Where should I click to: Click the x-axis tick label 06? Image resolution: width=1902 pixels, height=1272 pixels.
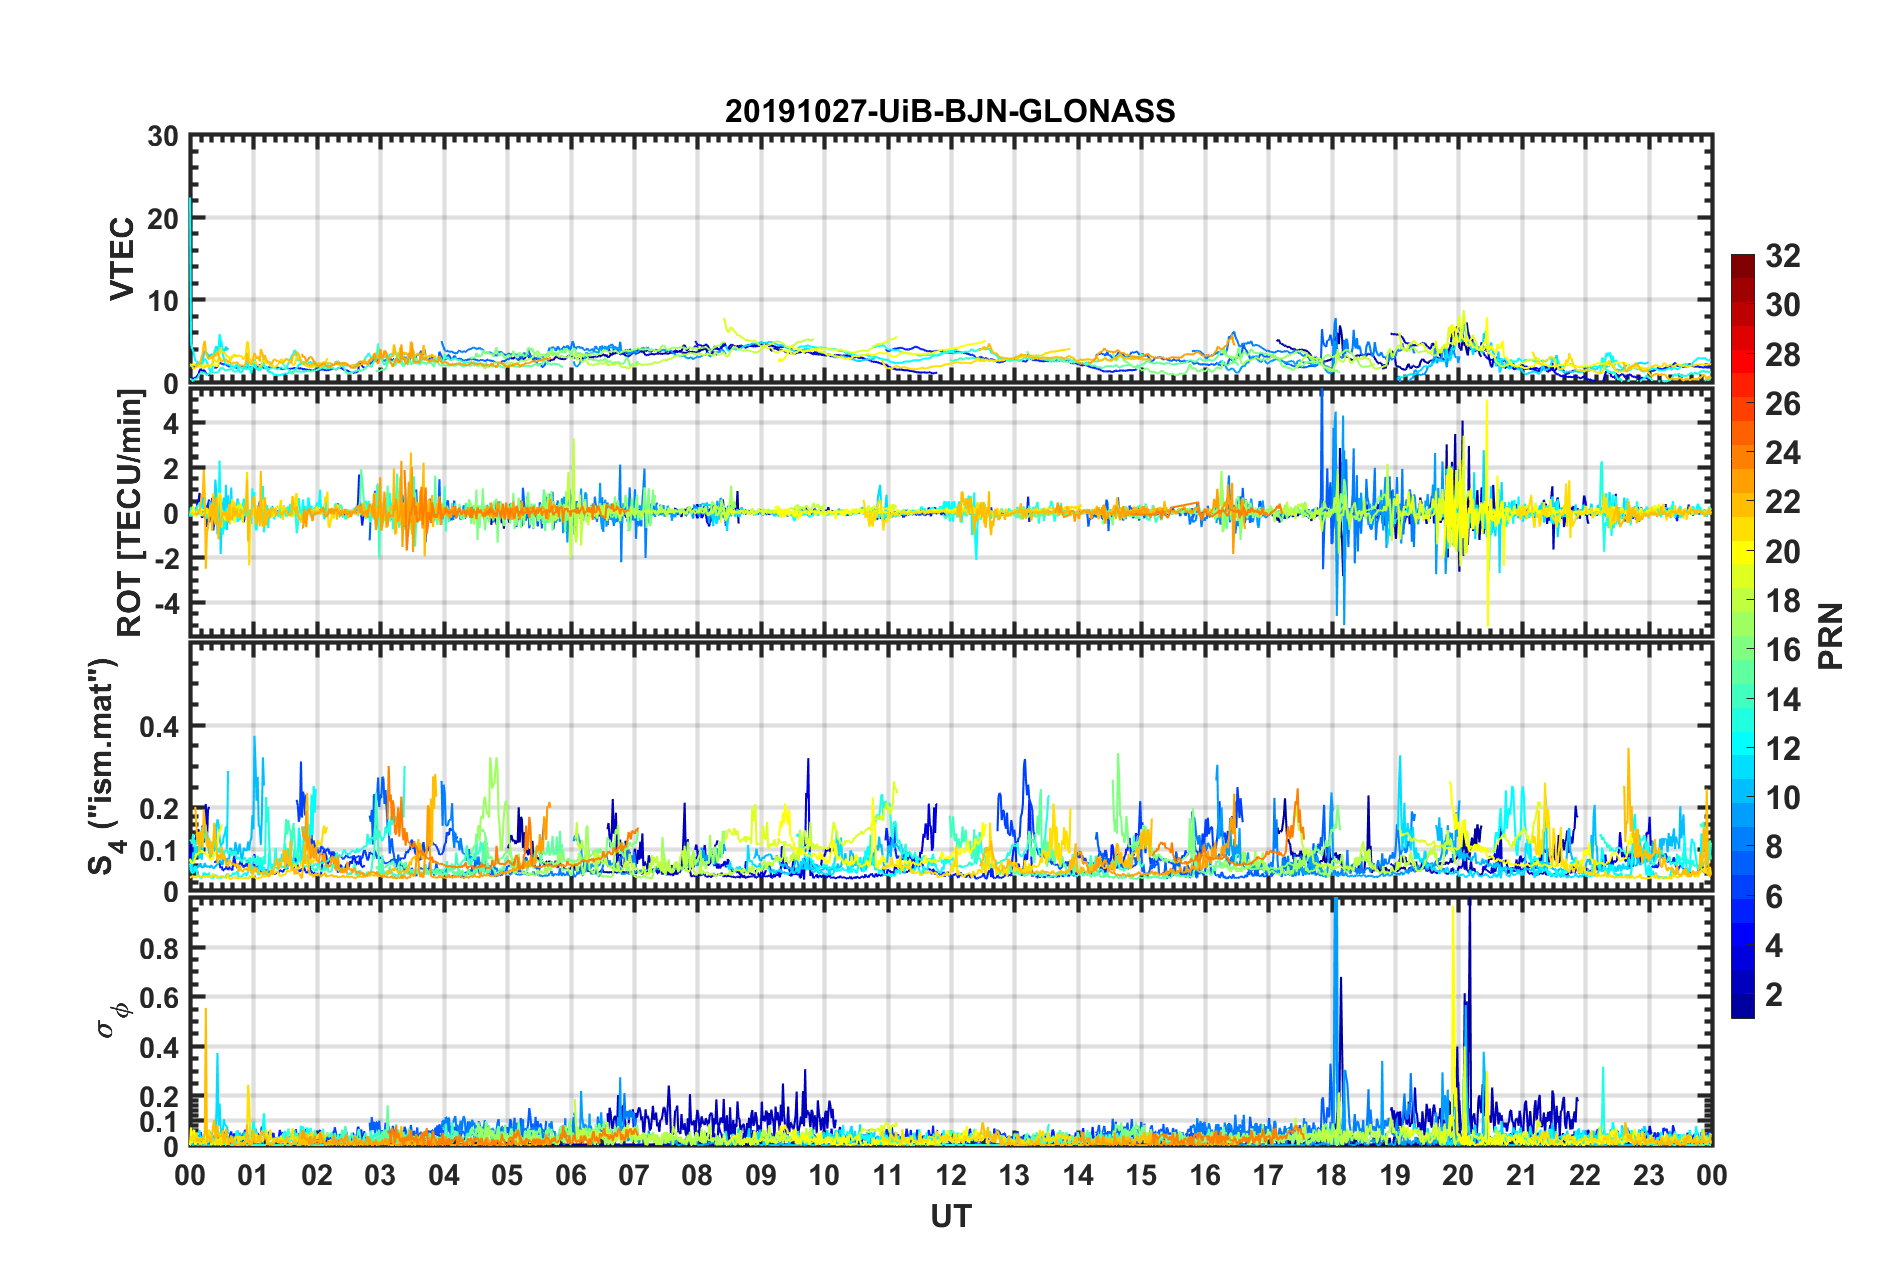click(x=570, y=1175)
